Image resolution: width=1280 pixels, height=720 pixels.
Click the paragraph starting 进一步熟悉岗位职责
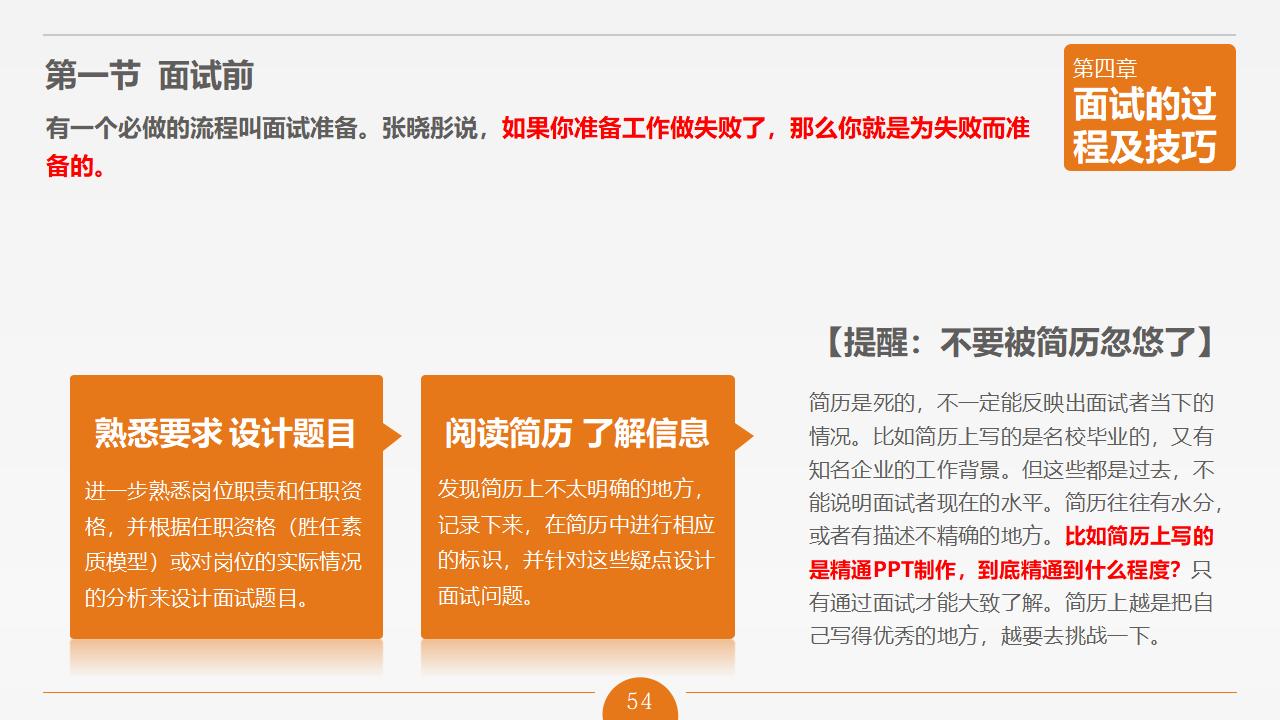(x=224, y=544)
